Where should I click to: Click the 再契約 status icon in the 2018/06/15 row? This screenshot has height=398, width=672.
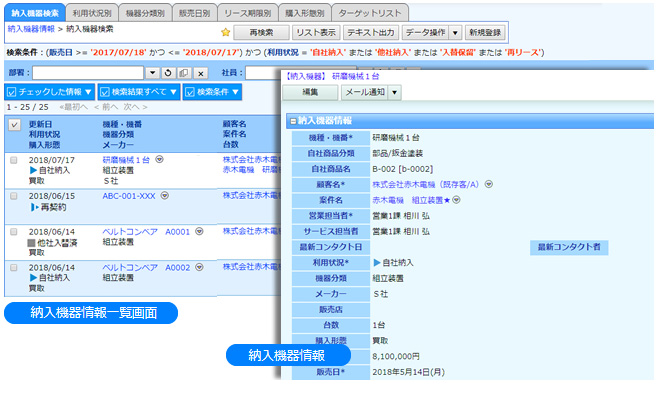34,207
